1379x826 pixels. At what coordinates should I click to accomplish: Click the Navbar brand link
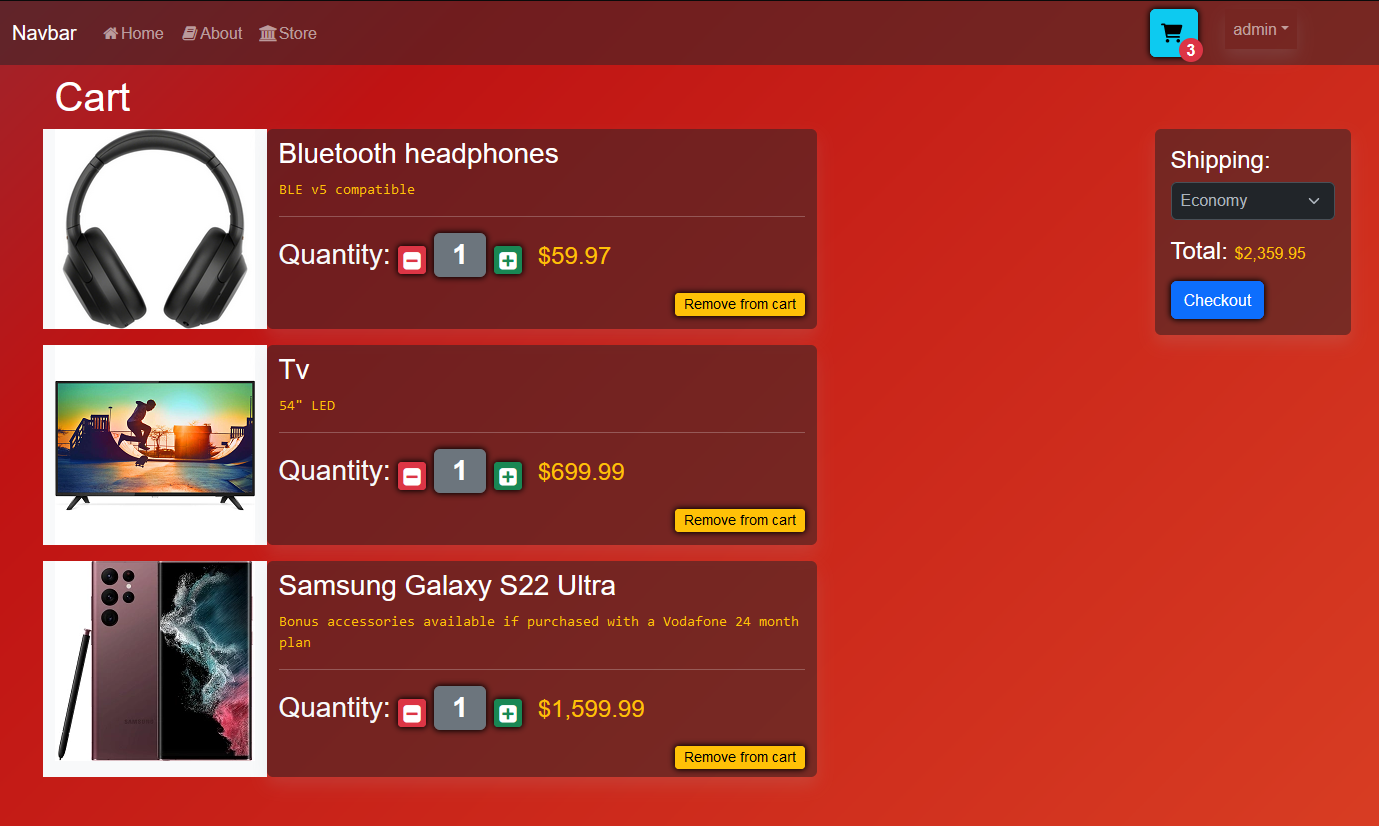pos(44,33)
